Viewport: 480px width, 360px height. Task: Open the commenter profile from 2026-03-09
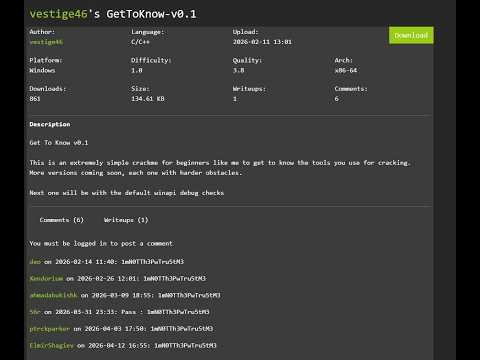pyautogui.click(x=53, y=295)
